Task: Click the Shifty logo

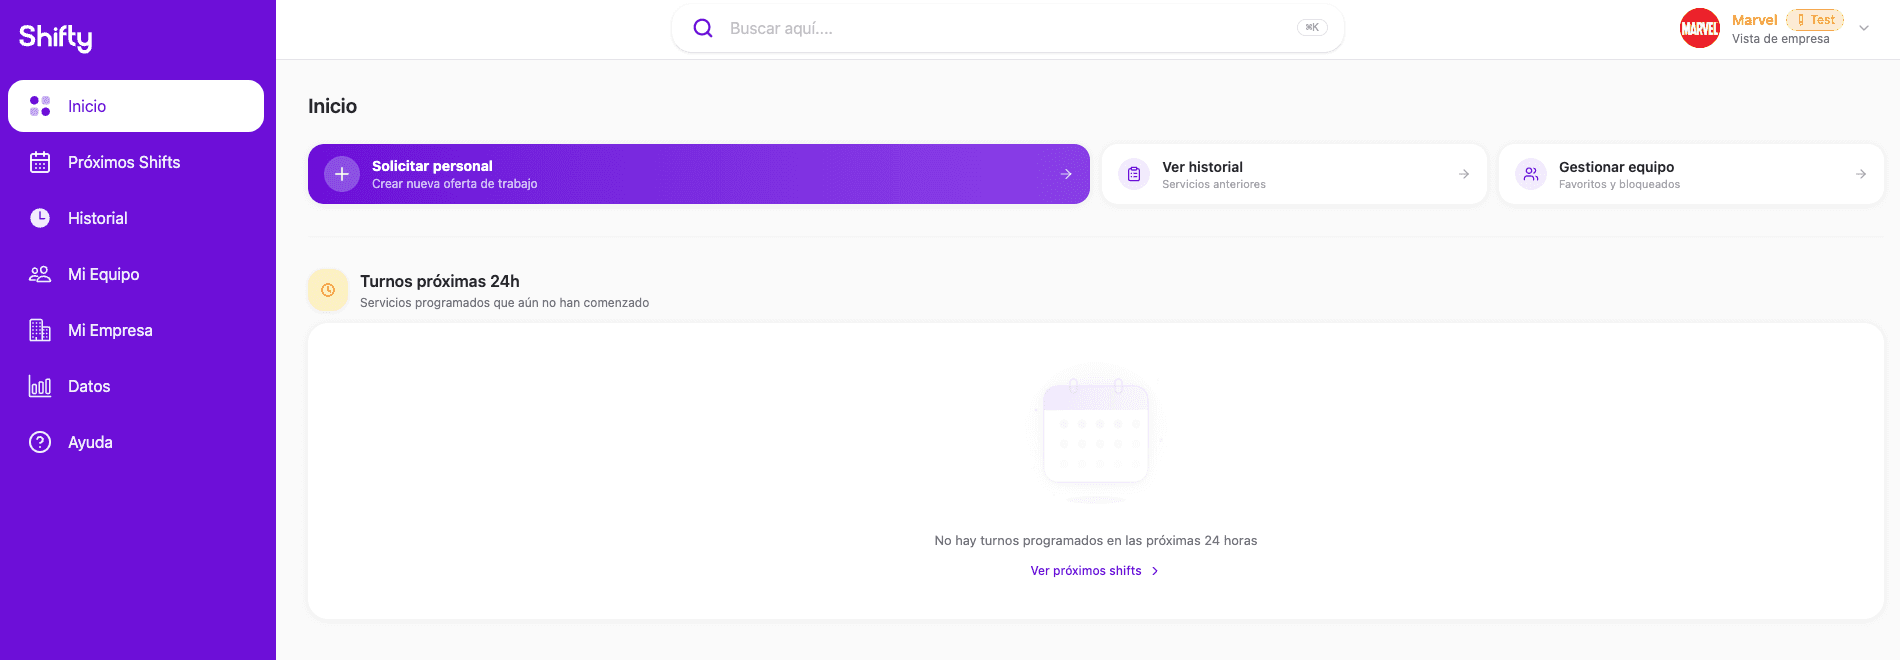Action: coord(56,38)
